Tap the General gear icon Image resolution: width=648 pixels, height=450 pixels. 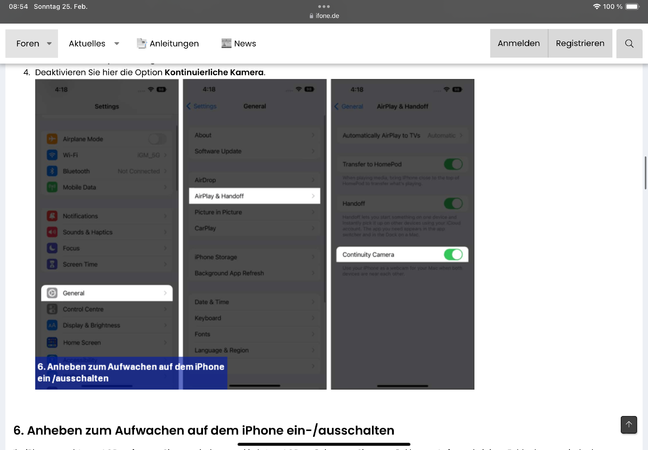coord(52,293)
